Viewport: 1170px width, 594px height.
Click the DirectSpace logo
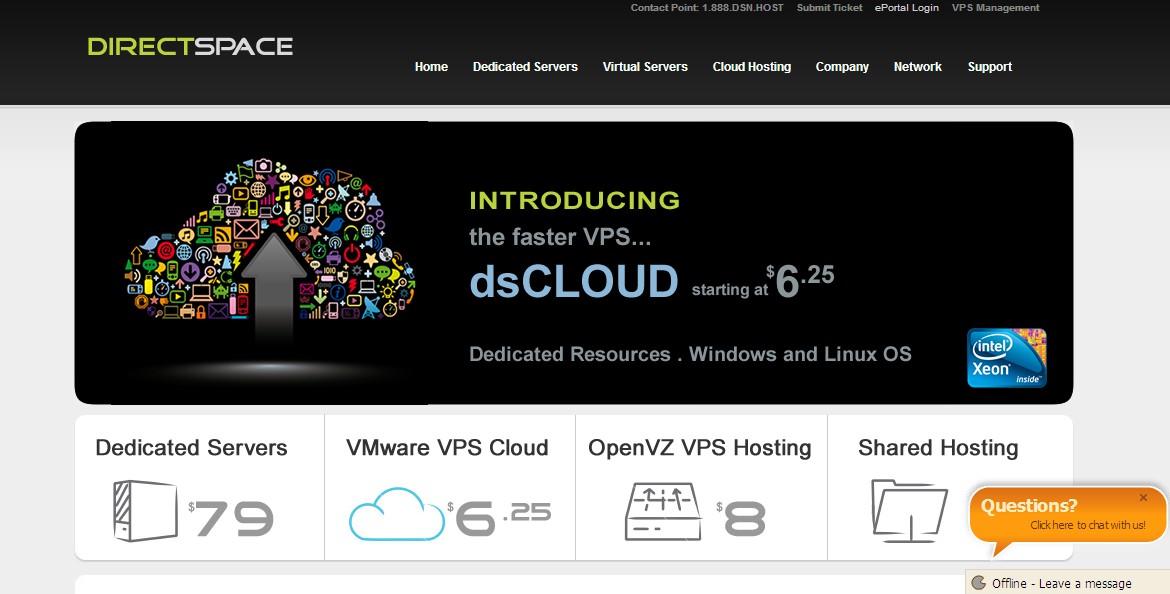[x=190, y=46]
